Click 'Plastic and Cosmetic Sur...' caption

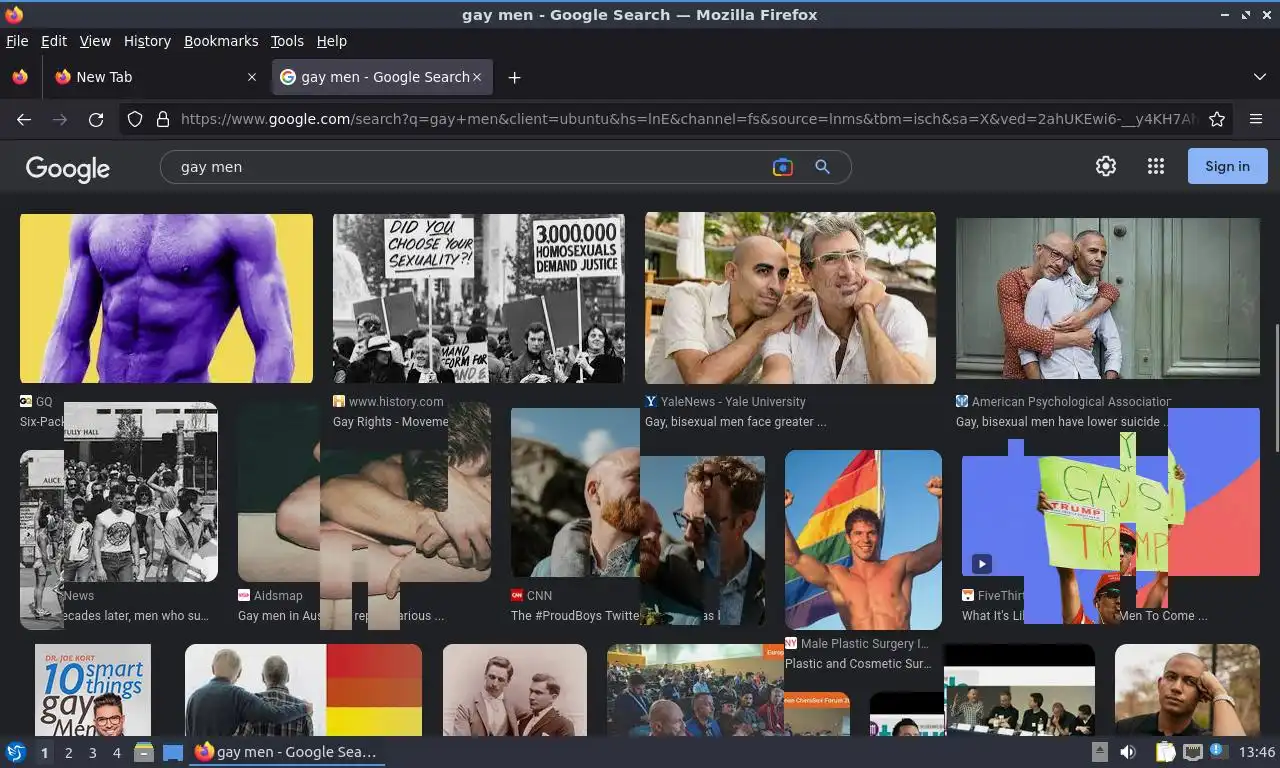[x=858, y=664]
